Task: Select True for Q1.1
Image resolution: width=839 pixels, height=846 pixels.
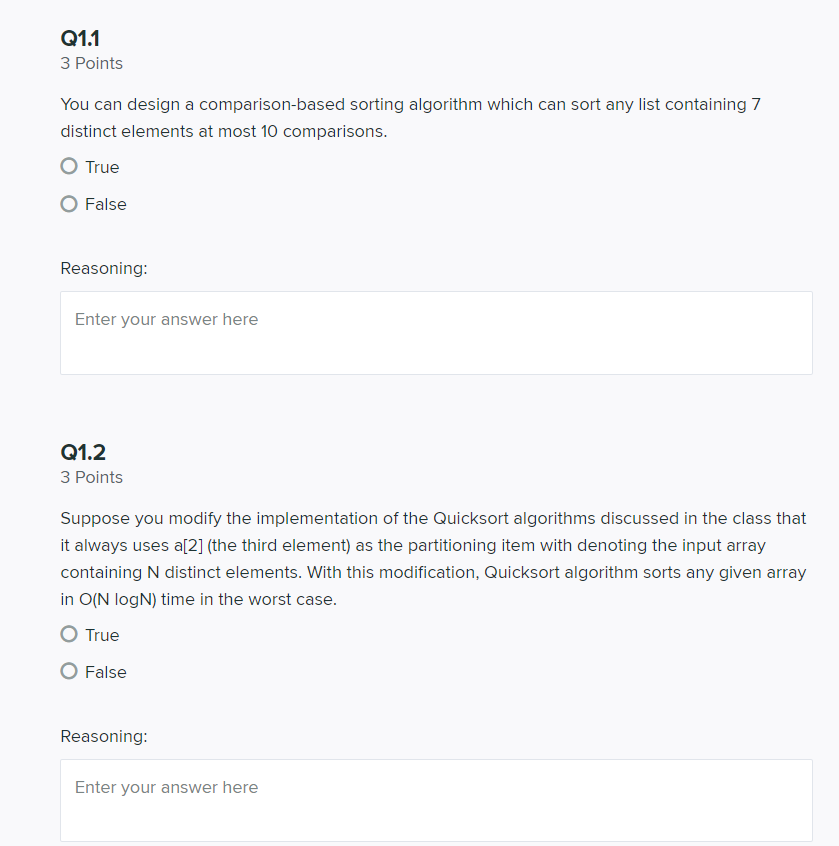Action: click(68, 165)
